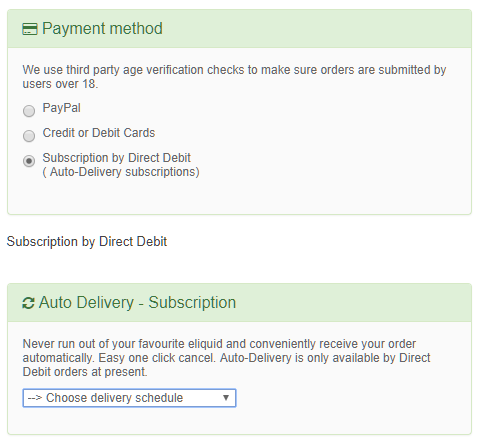Screen dimensions: 480x444
Task: Open the Choose delivery schedule dropdown
Action: click(129, 398)
